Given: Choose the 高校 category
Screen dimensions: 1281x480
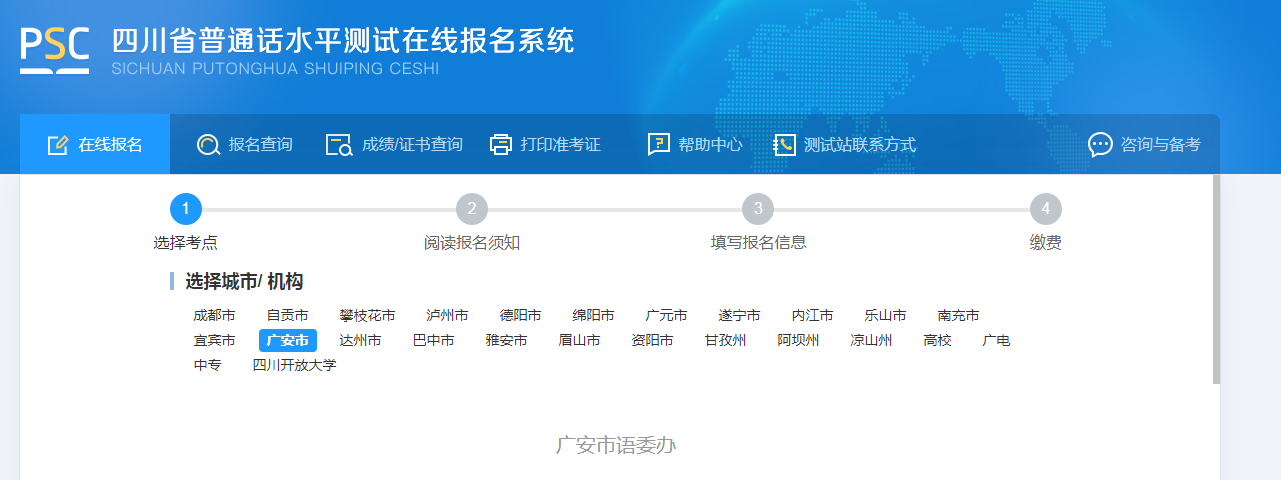Looking at the screenshot, I should click(x=937, y=341).
